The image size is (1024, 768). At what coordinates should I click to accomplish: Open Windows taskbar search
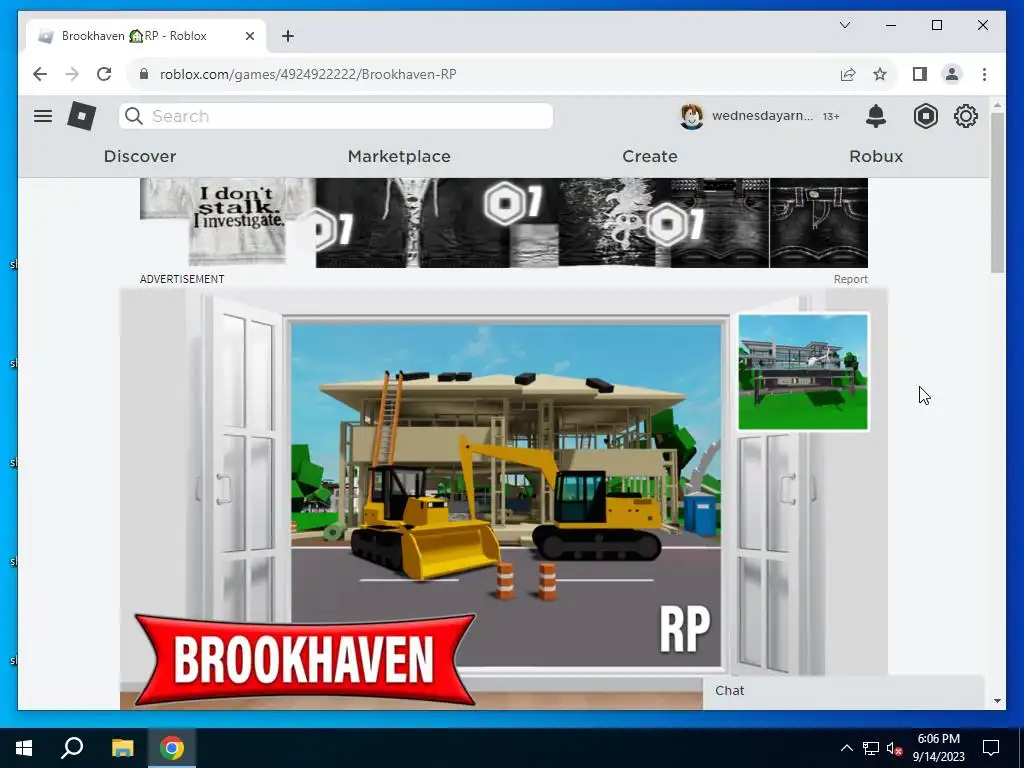[72, 748]
